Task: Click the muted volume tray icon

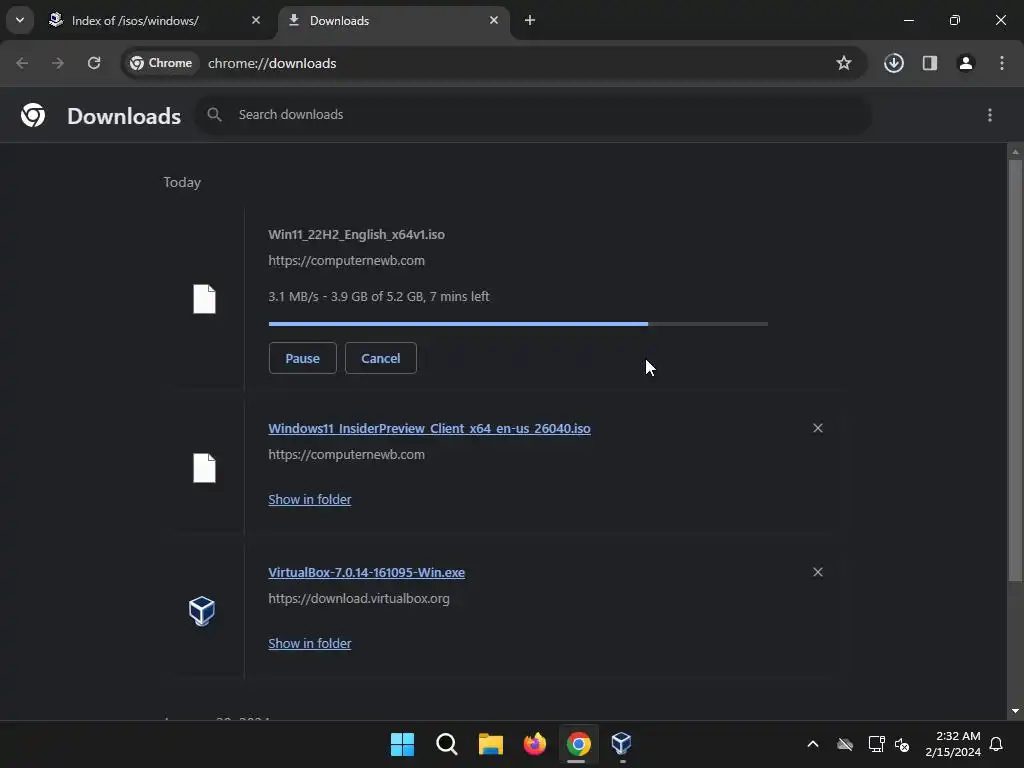Action: 903,744
